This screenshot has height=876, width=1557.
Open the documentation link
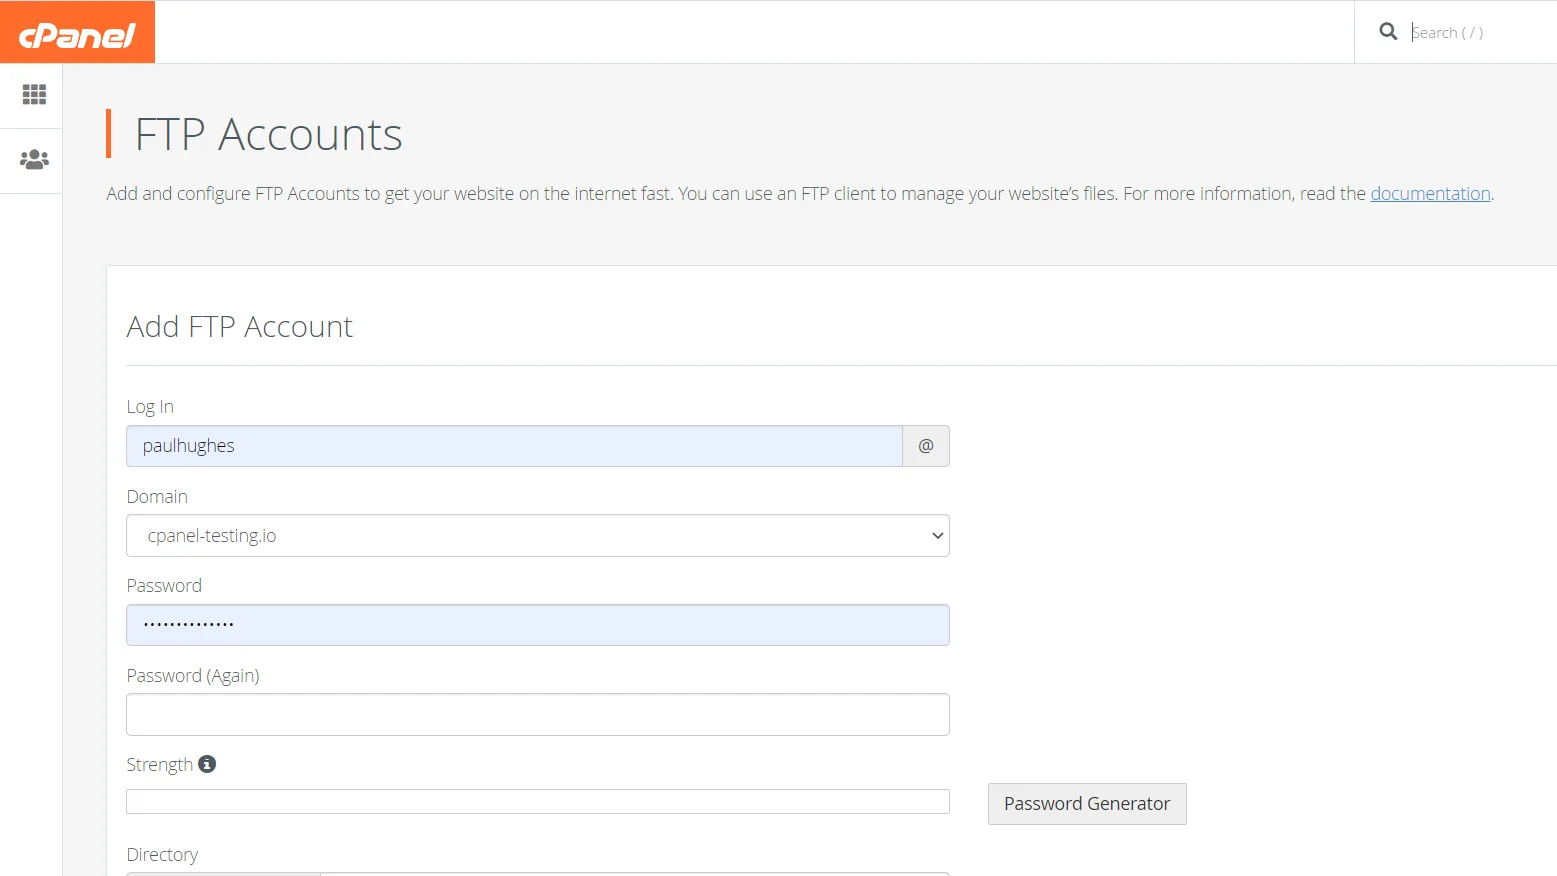point(1430,193)
